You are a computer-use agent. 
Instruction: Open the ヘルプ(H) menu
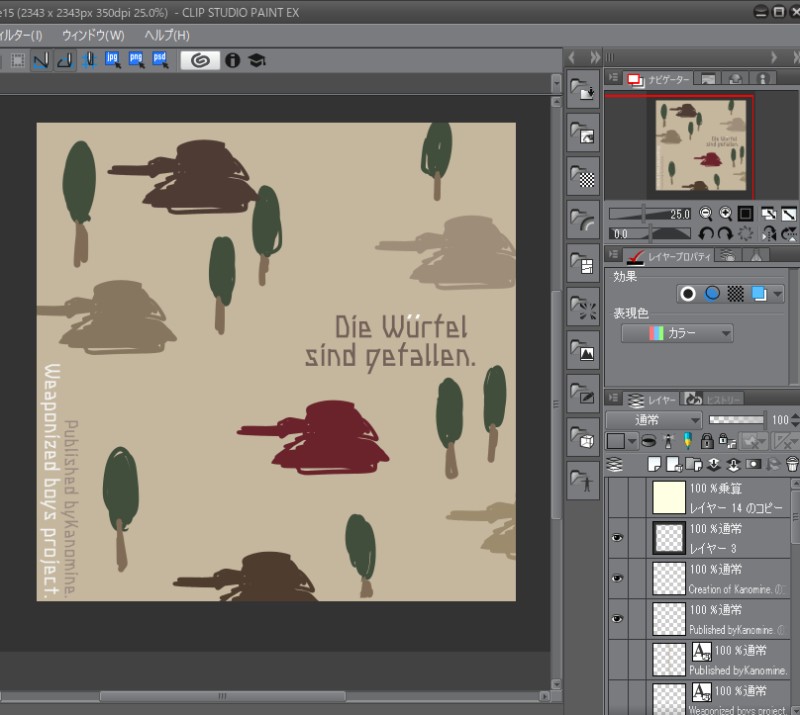pos(167,35)
